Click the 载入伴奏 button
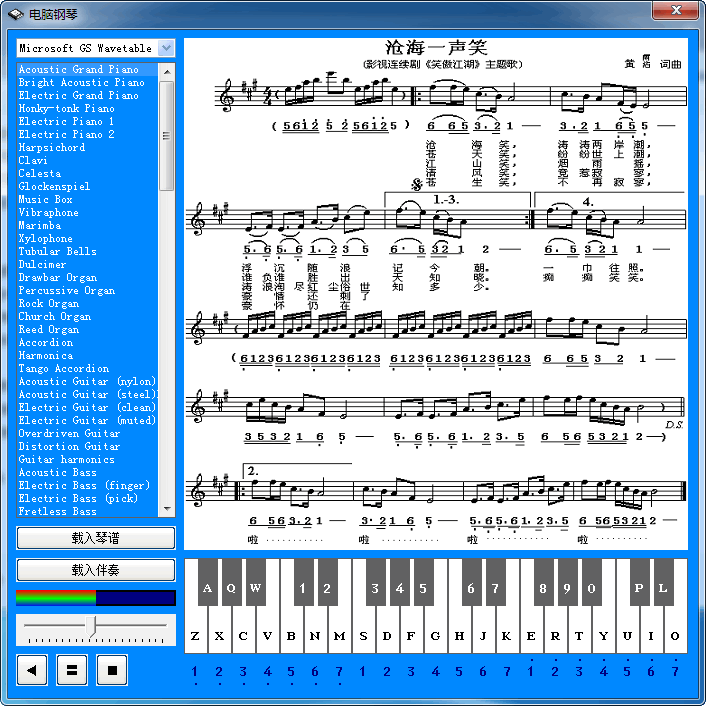Screen dimensions: 706x706 tap(95, 570)
